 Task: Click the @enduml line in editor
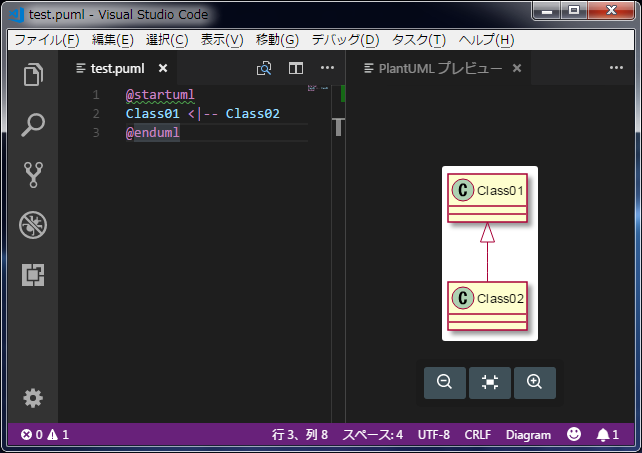[x=153, y=133]
